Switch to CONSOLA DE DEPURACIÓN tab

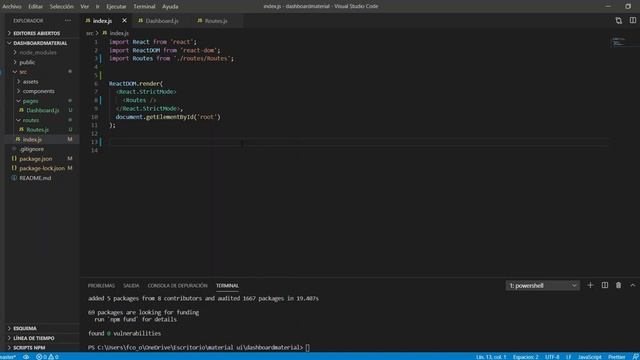[x=178, y=285]
